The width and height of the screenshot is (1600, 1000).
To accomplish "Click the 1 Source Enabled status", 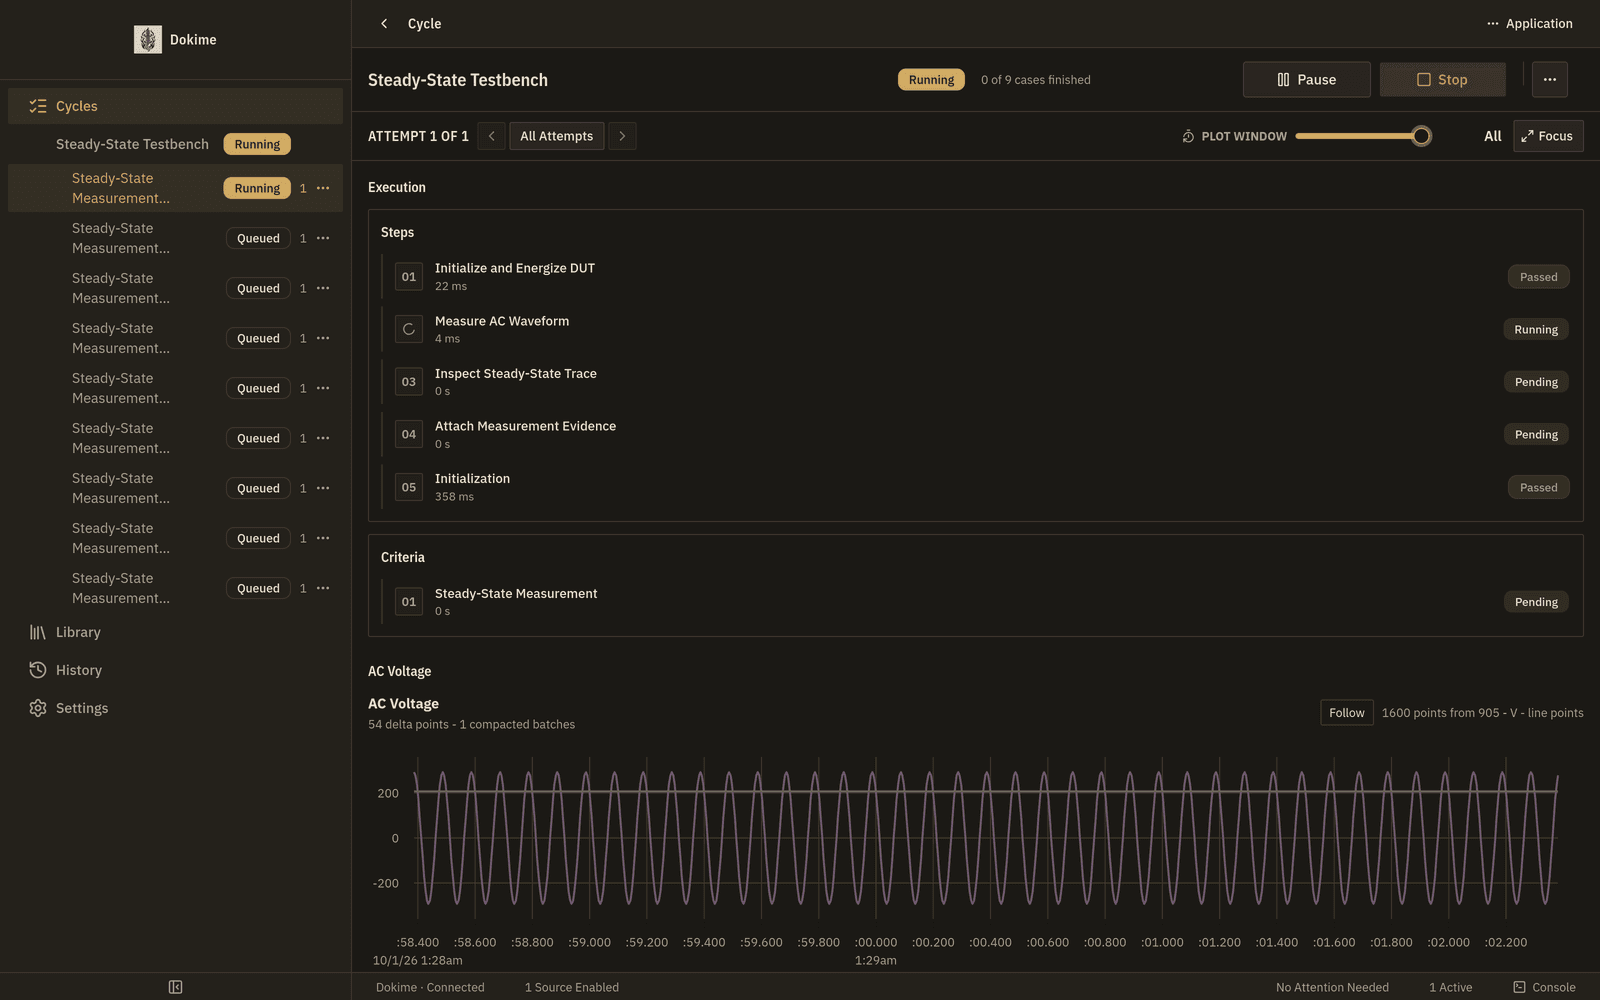I will click(572, 987).
